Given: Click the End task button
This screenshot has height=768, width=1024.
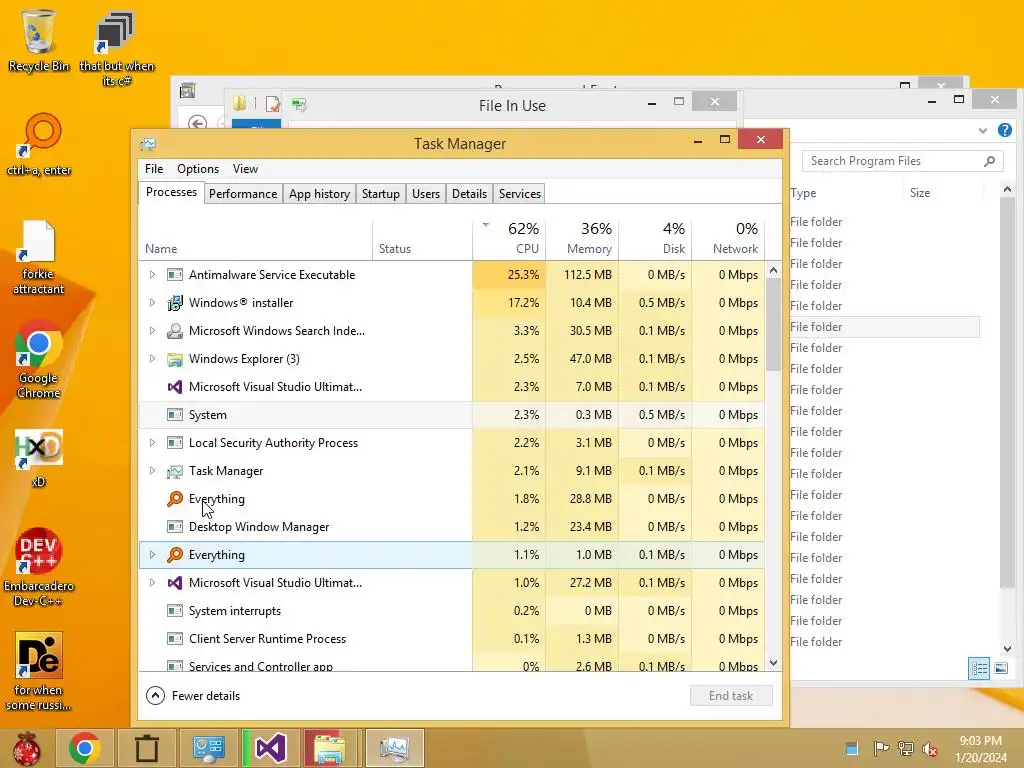Looking at the screenshot, I should pyautogui.click(x=731, y=696).
